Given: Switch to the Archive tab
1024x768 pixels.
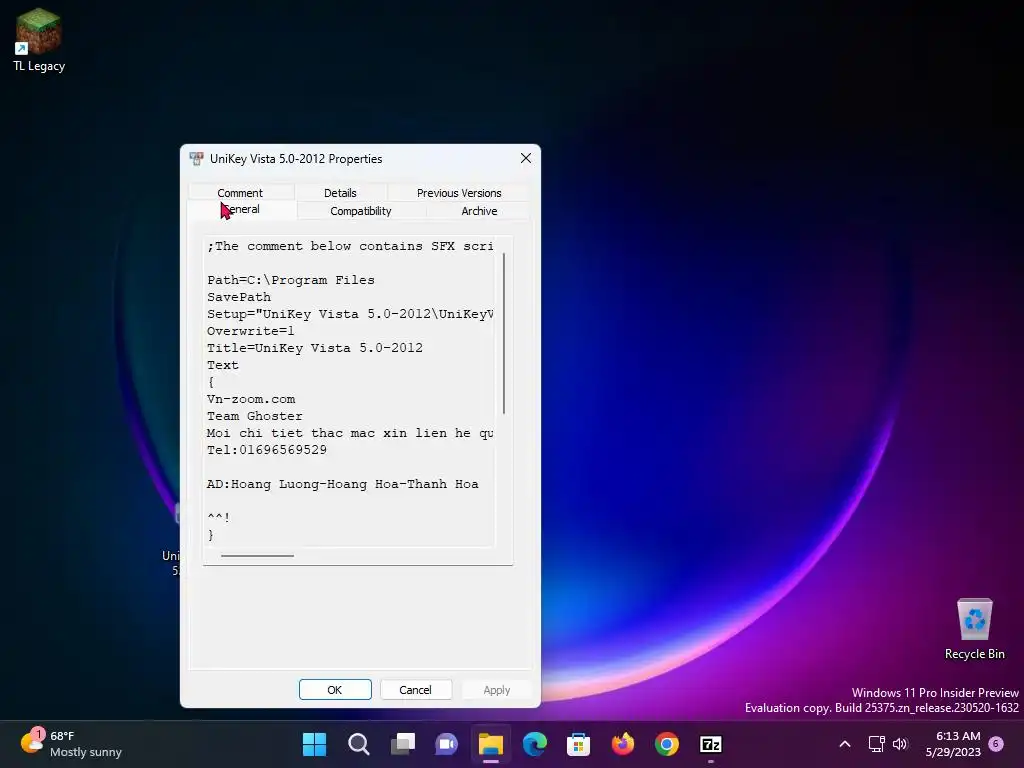Looking at the screenshot, I should pyautogui.click(x=479, y=211).
